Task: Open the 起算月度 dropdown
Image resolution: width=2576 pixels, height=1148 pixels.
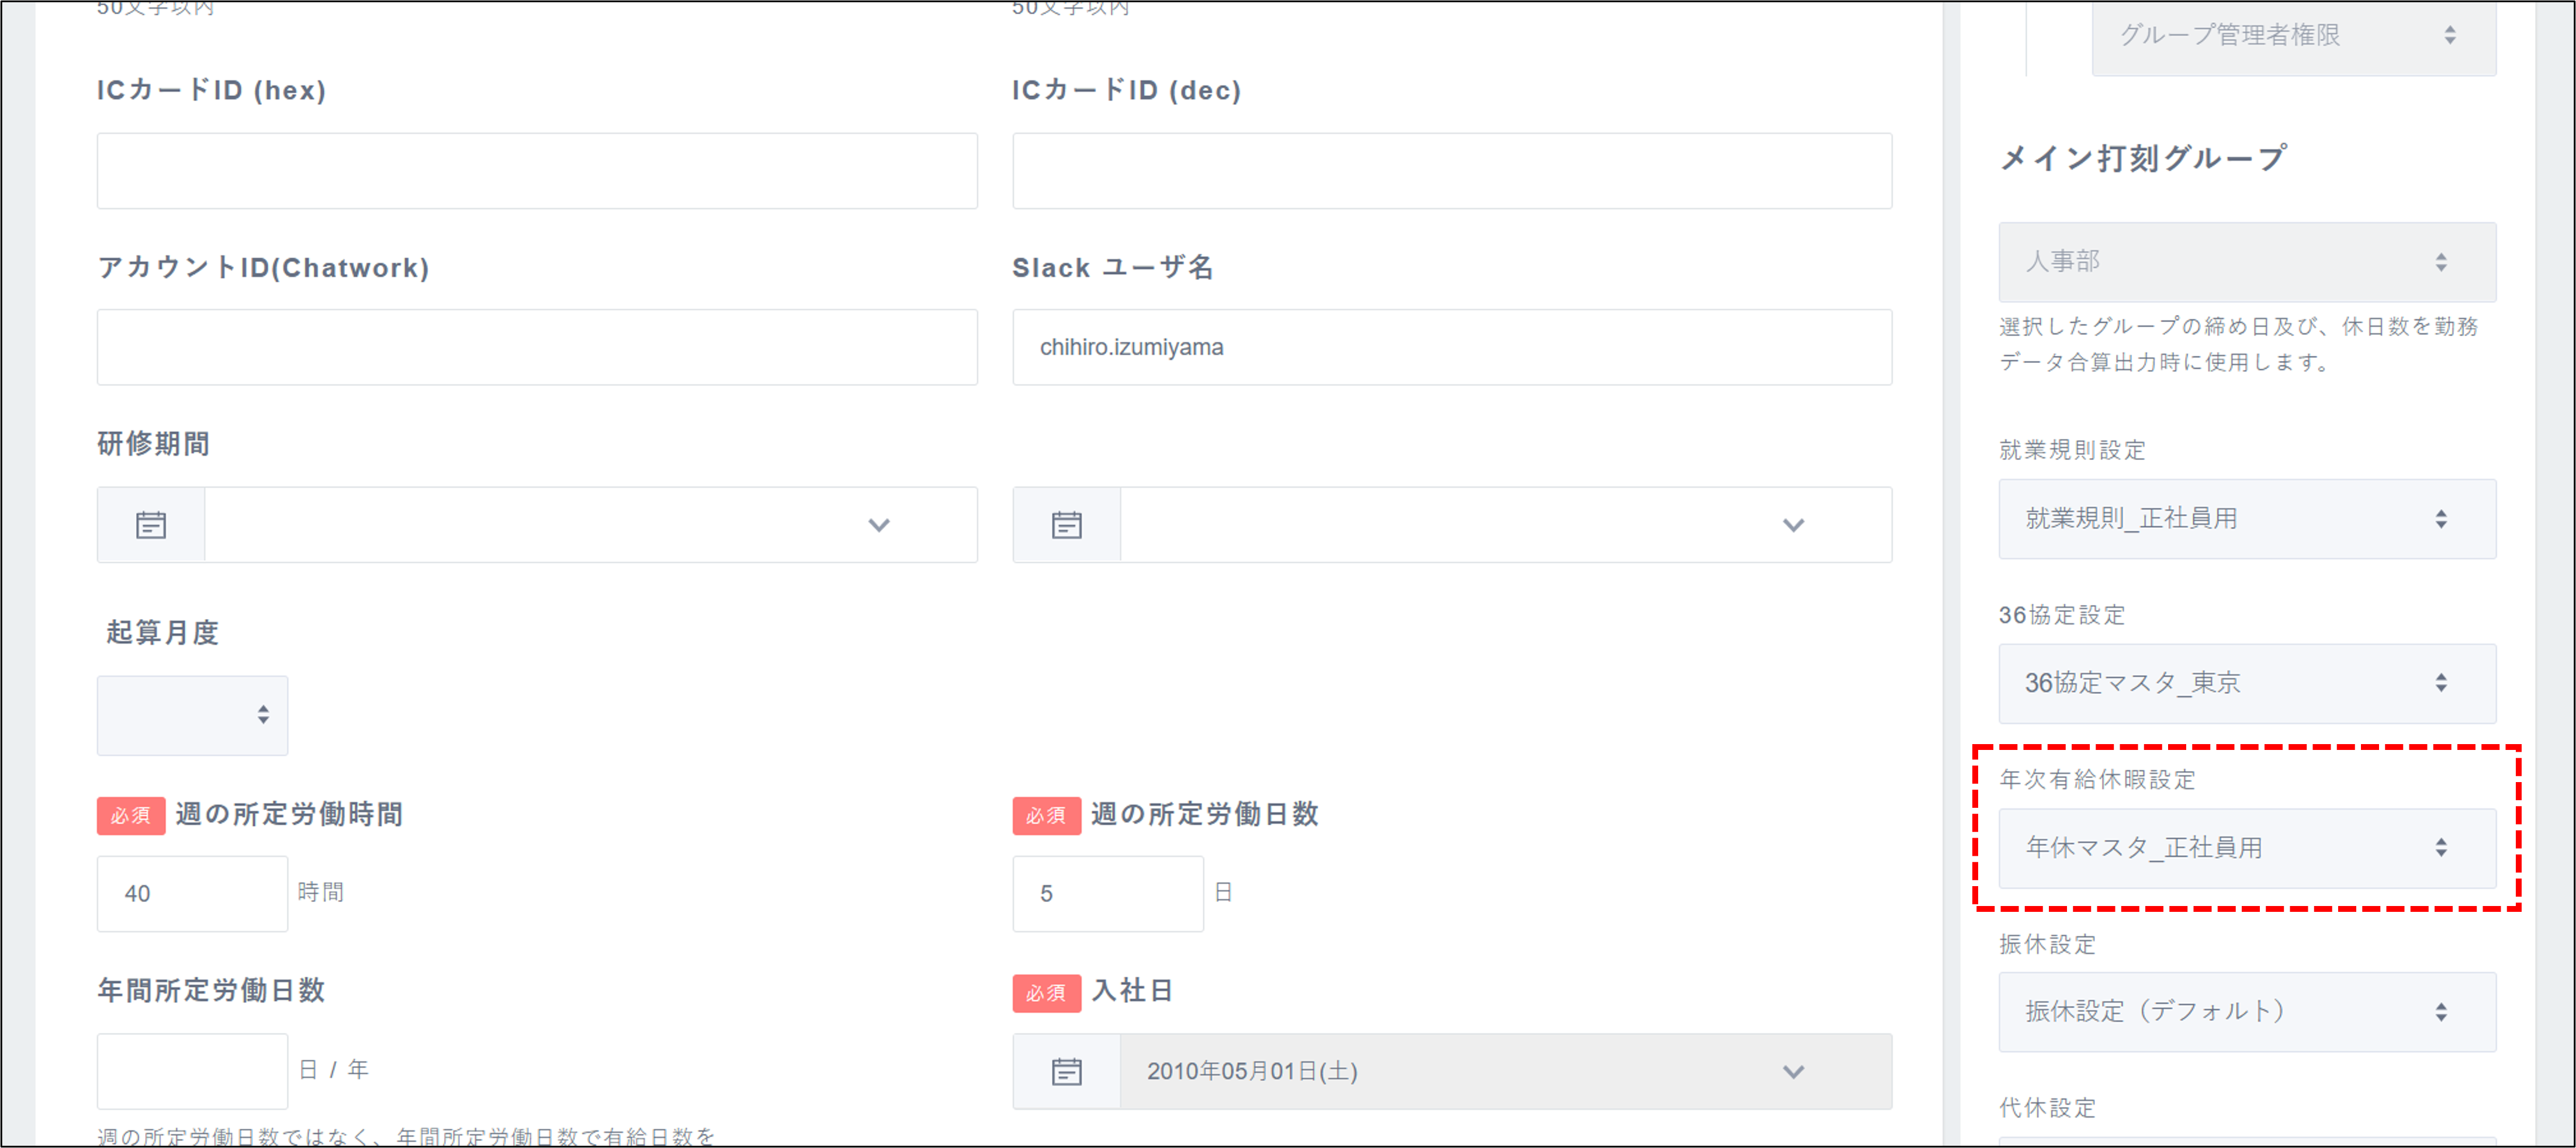Action: (x=191, y=715)
